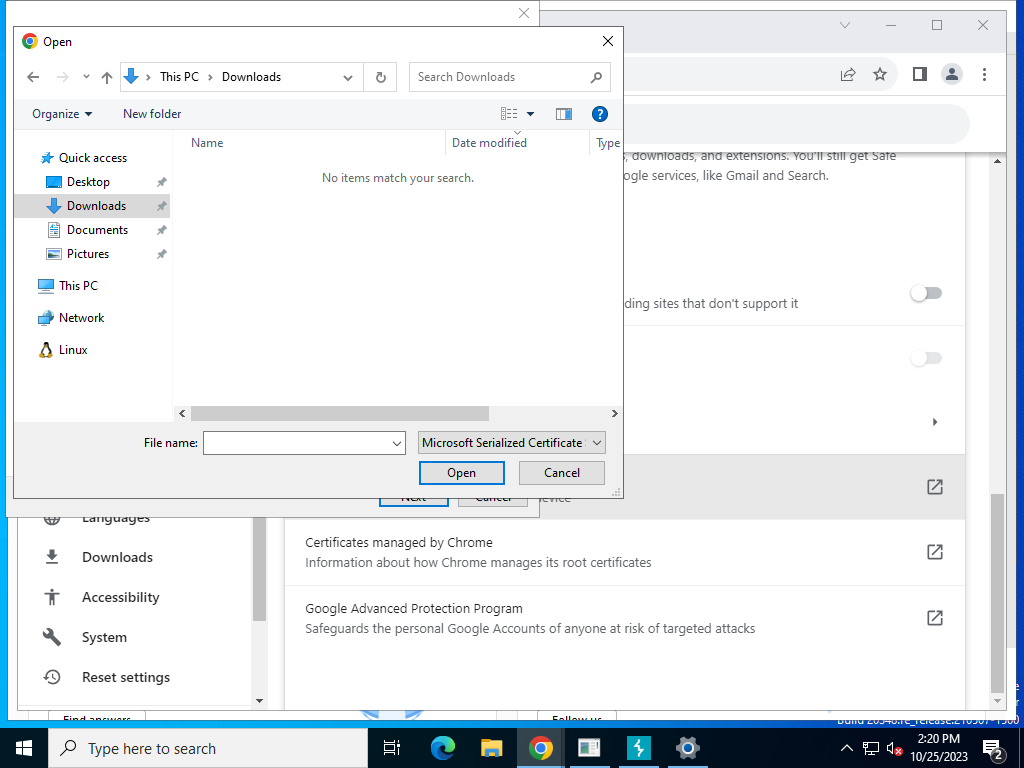Open Chrome three-dot menu
The height and width of the screenshot is (768, 1024).
click(x=984, y=74)
